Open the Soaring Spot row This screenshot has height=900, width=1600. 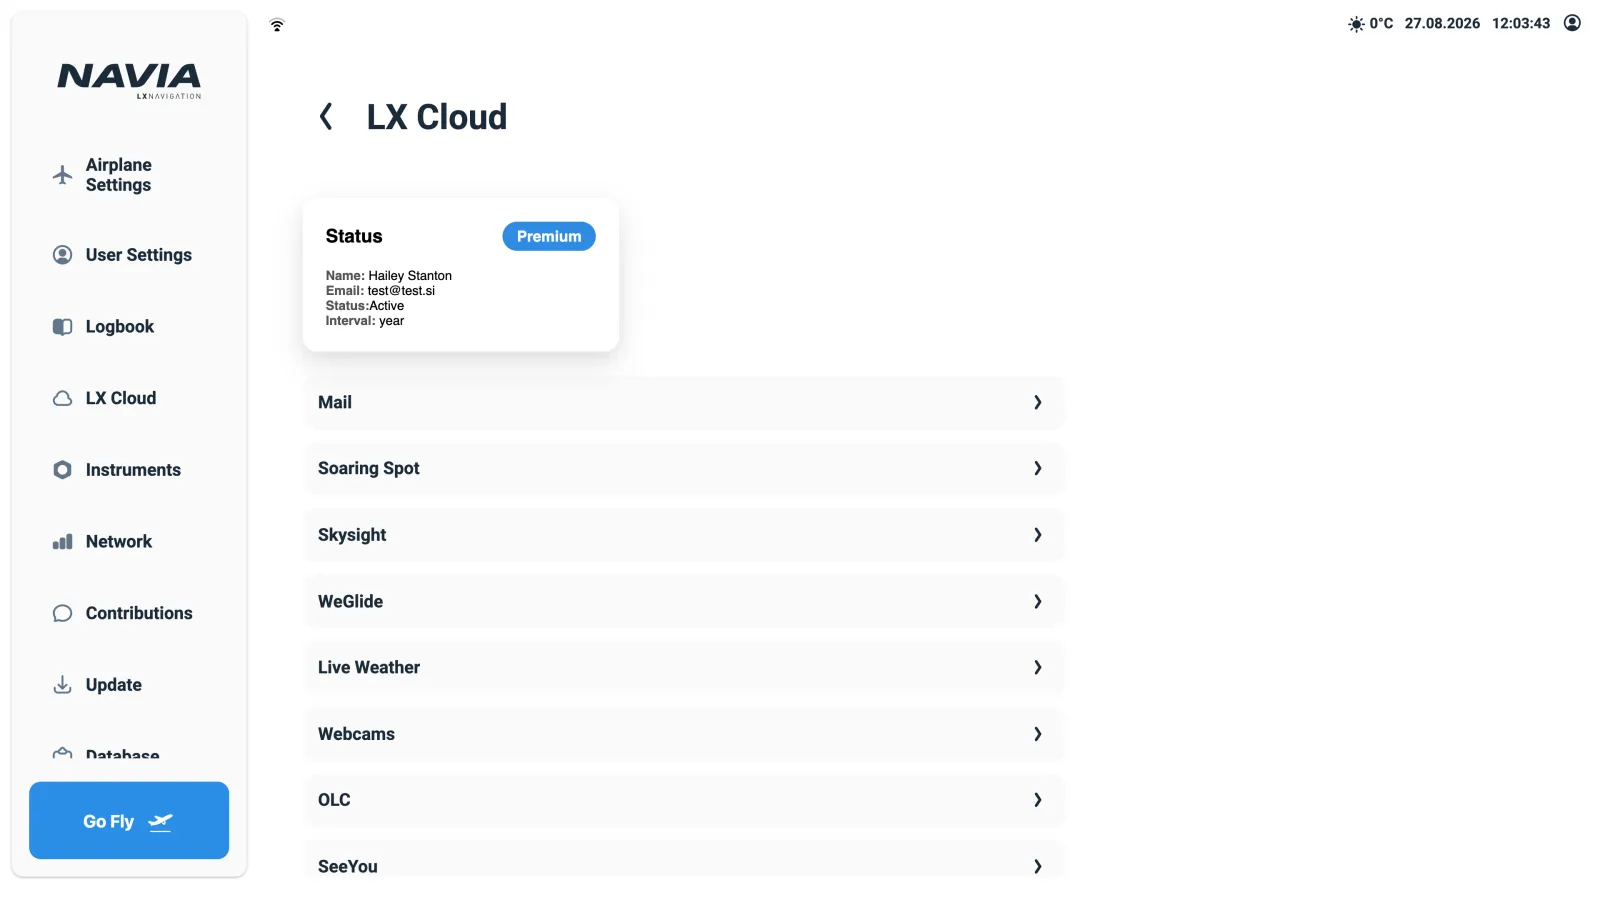[x=684, y=468]
